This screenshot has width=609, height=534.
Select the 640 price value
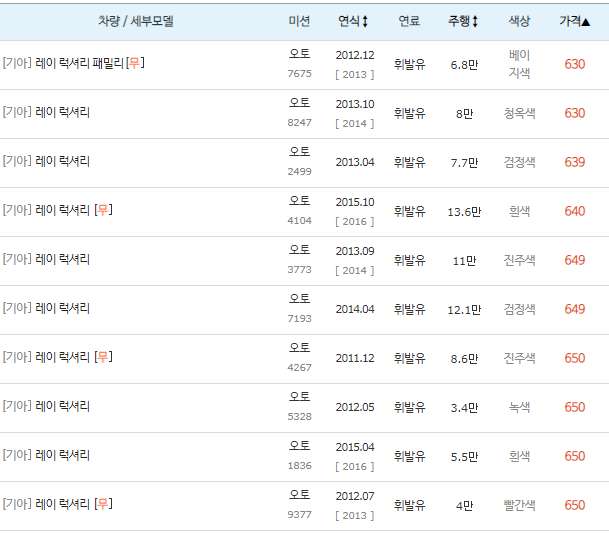(x=574, y=211)
